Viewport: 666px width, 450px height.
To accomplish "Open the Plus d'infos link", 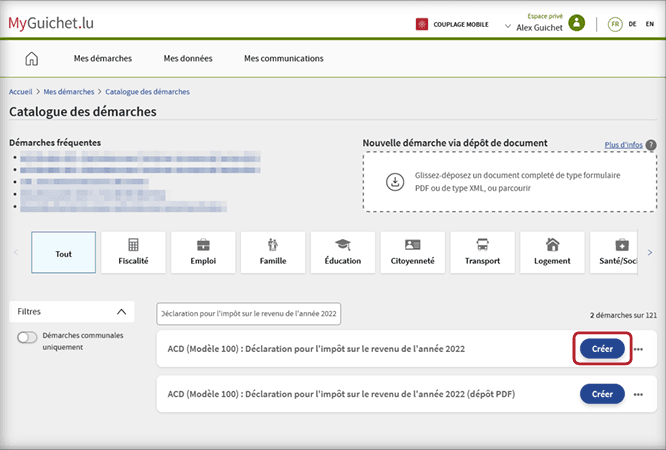I will pyautogui.click(x=623, y=145).
